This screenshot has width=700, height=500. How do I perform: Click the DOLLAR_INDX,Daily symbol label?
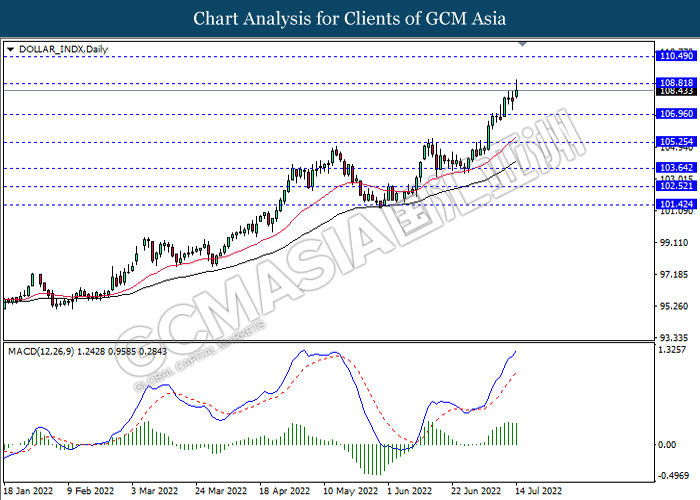point(63,50)
